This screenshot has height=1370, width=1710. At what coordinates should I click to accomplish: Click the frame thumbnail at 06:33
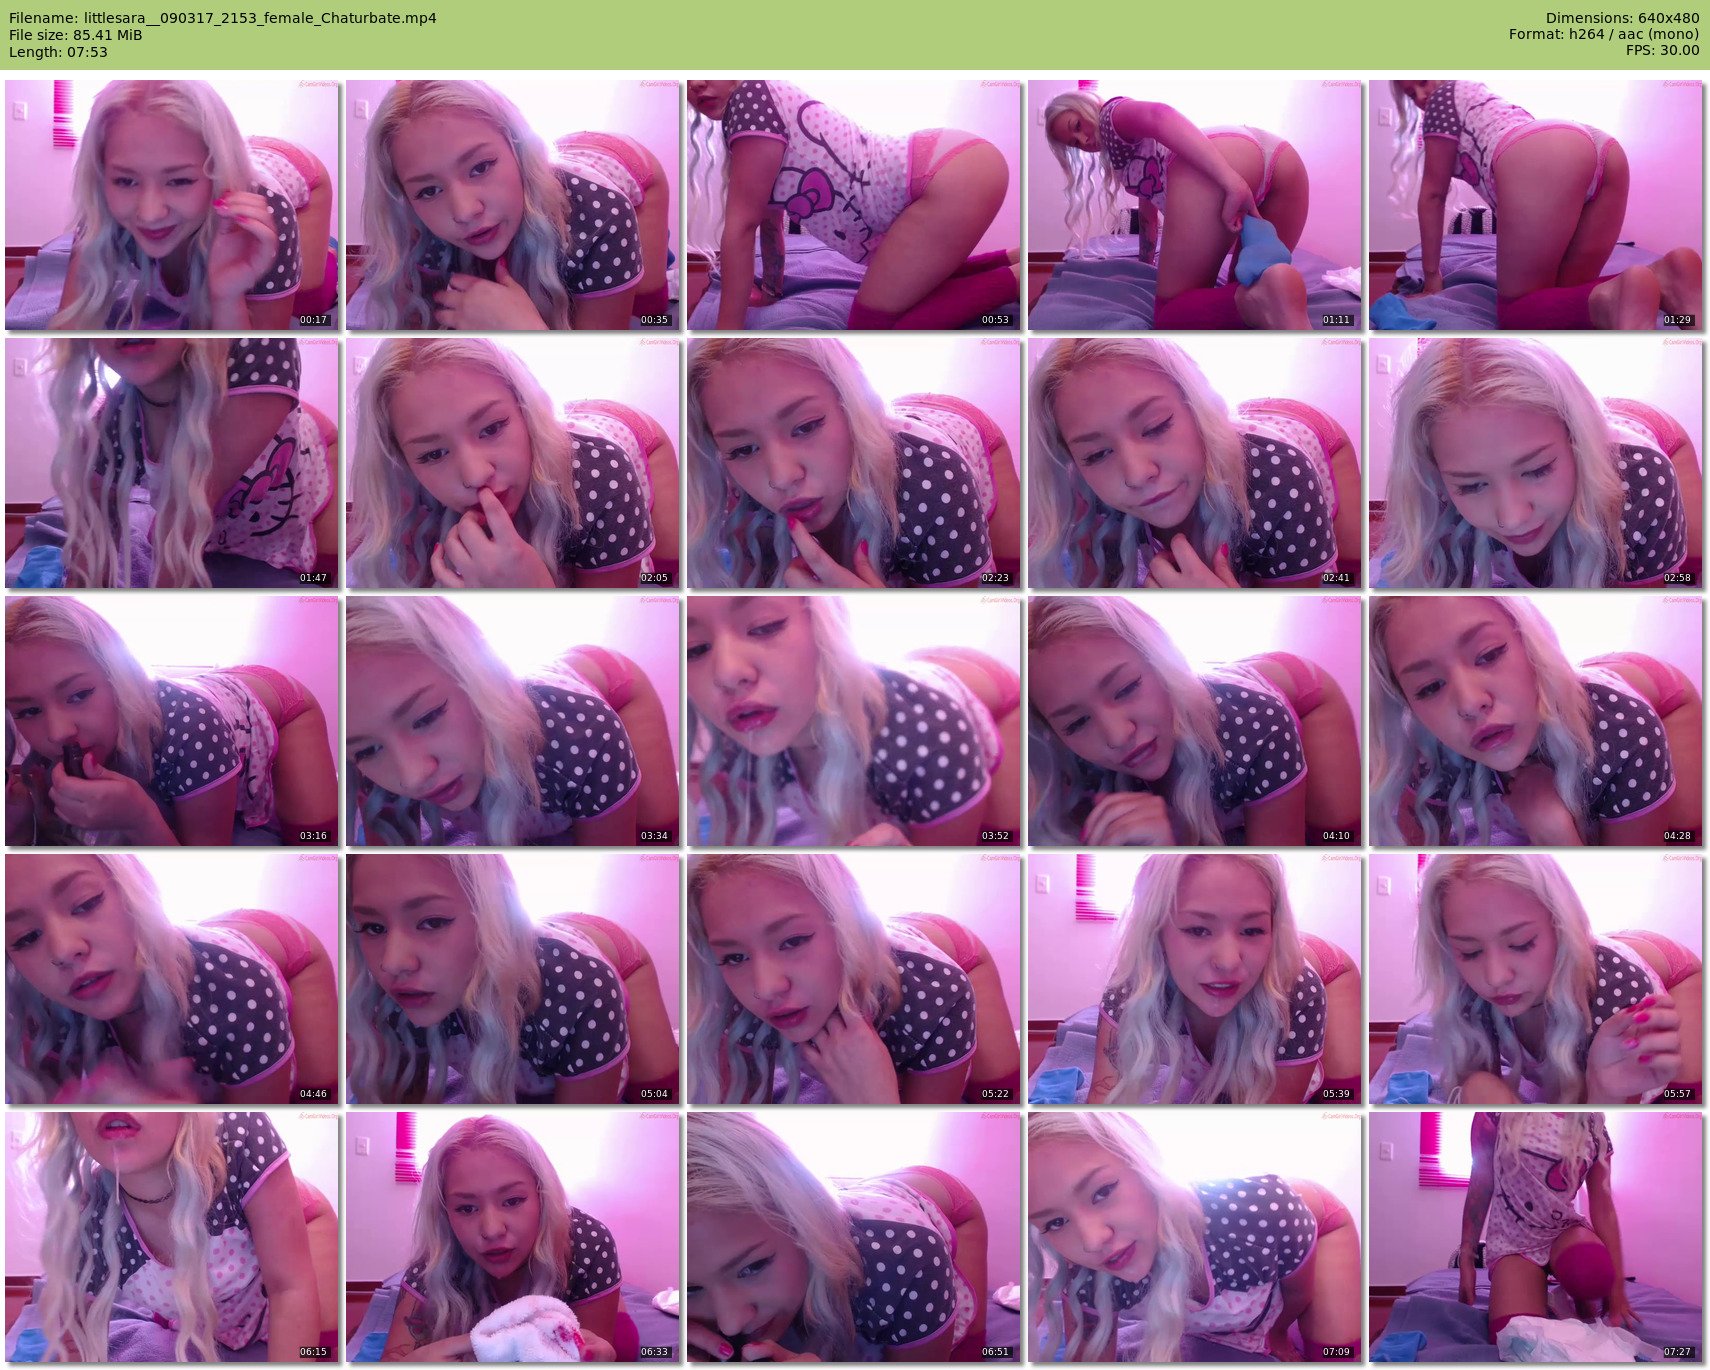point(513,1237)
